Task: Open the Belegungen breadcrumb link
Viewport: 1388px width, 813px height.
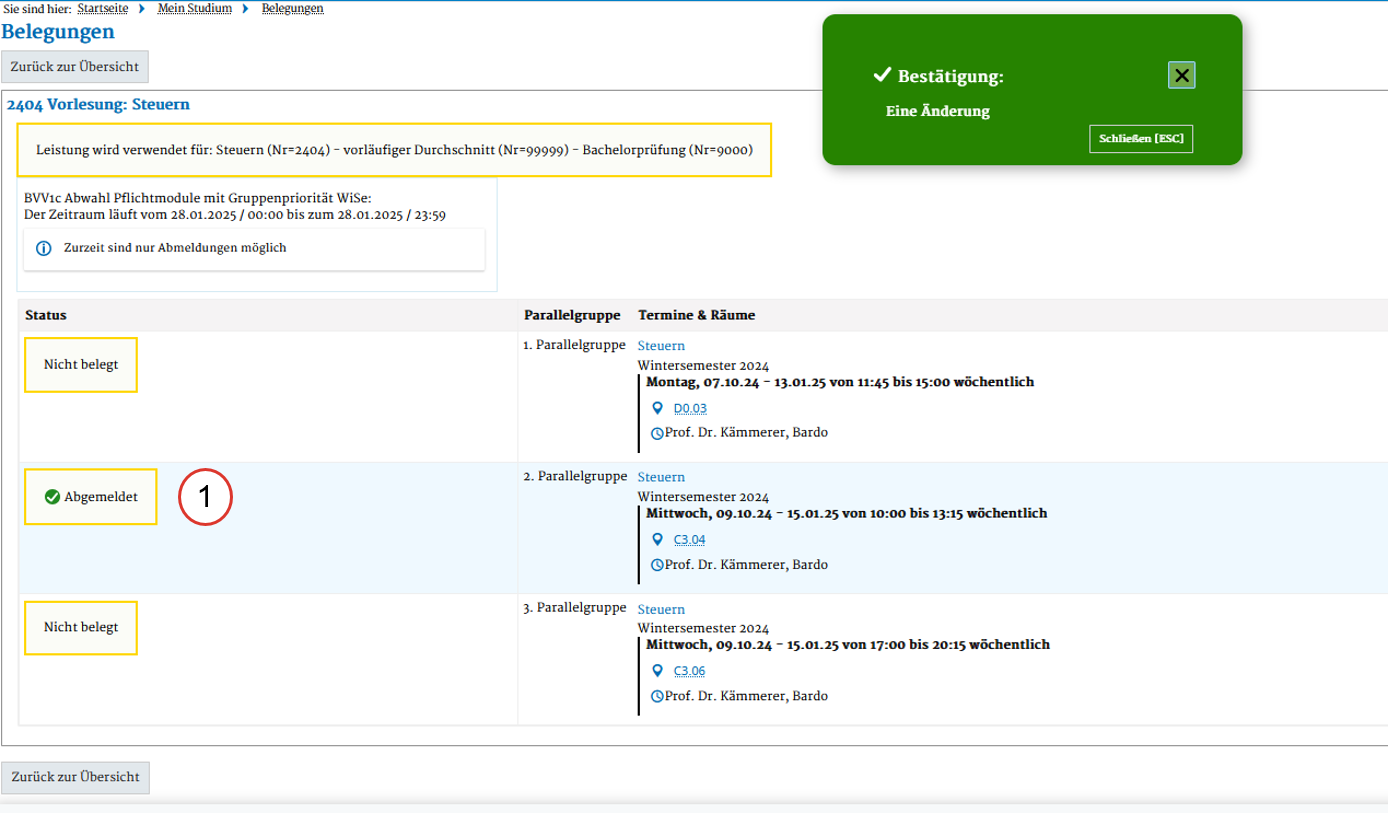Action: click(292, 8)
